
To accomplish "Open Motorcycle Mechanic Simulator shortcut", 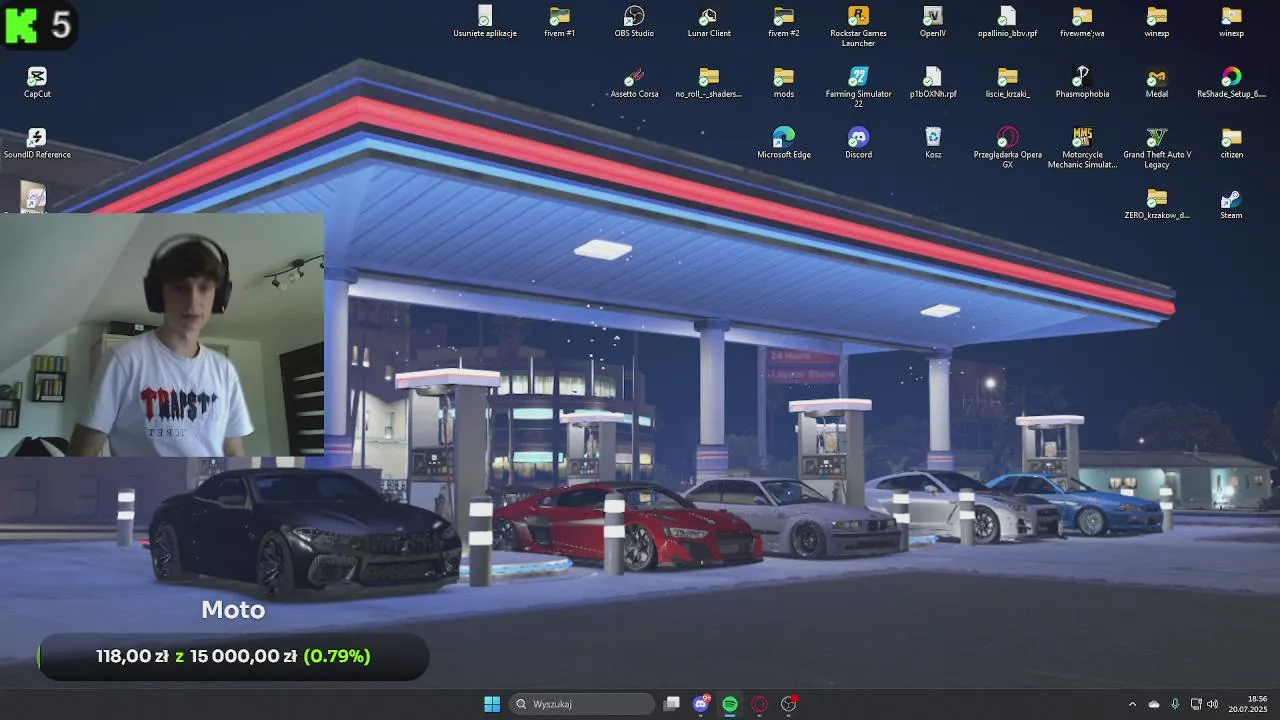I will tap(1082, 148).
